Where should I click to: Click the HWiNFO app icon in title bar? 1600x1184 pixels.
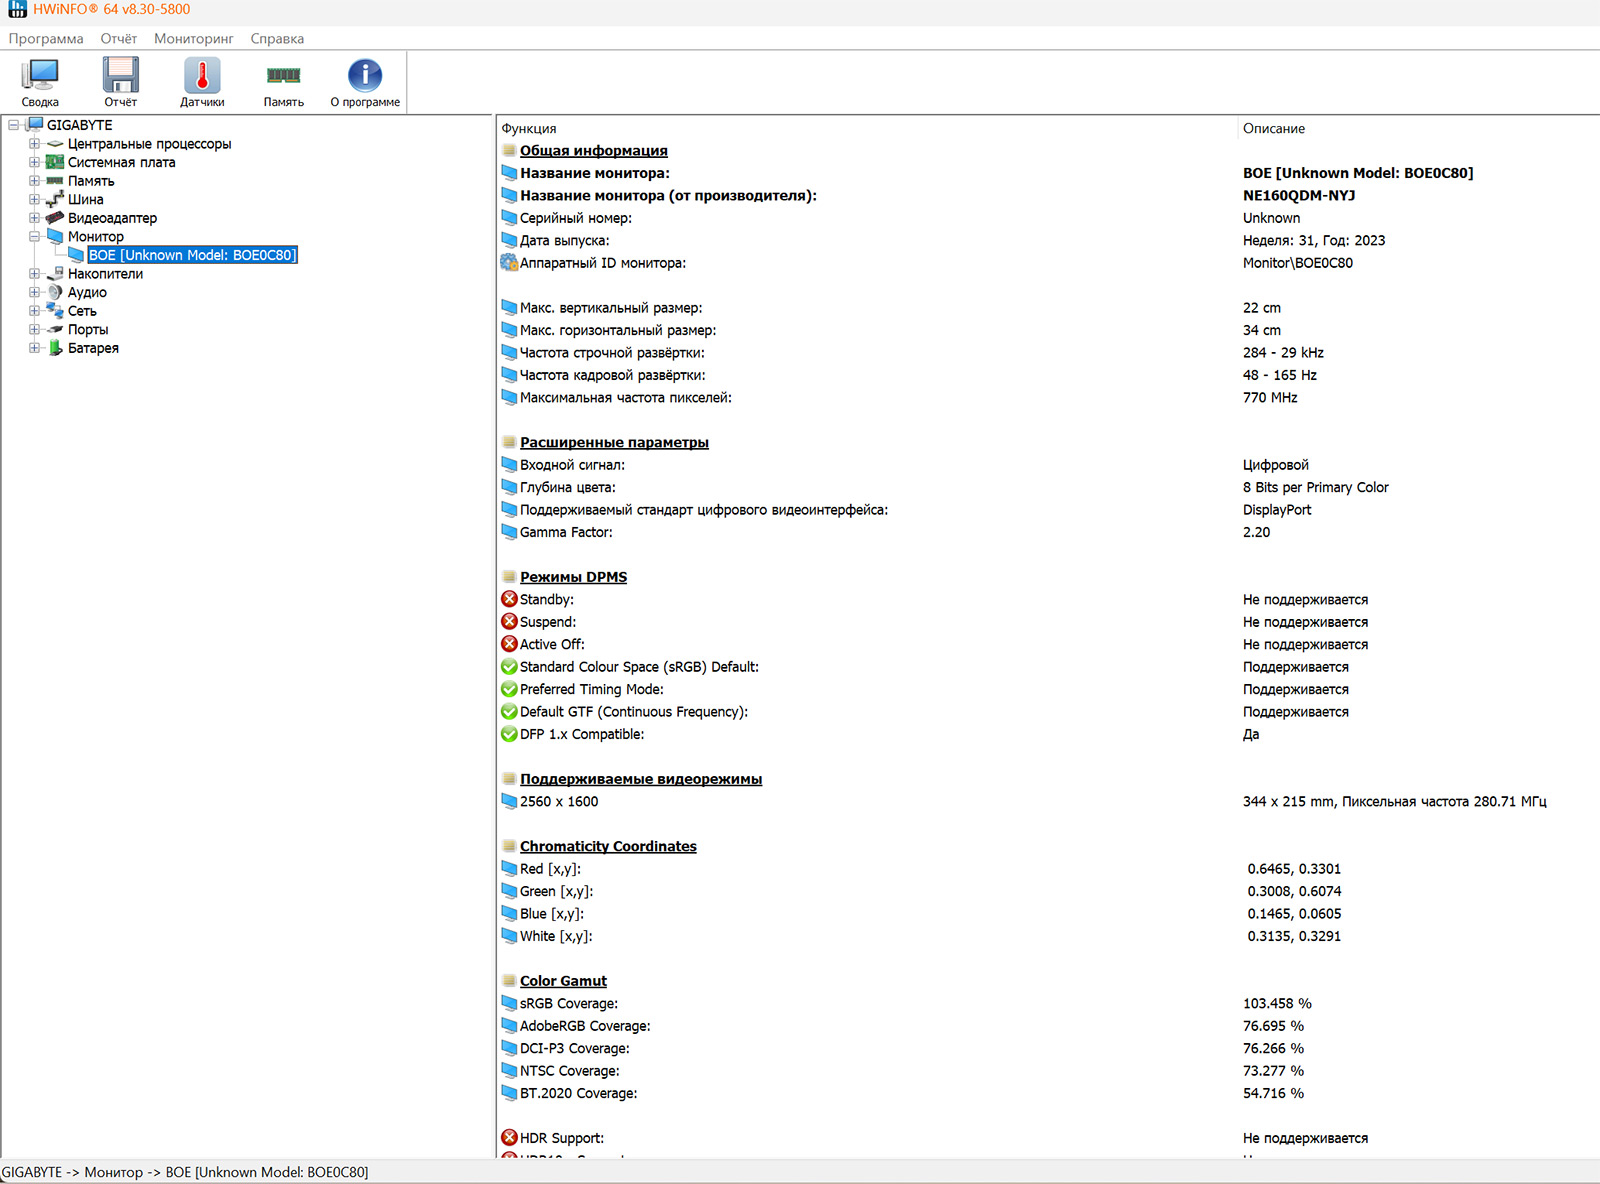tap(17, 9)
